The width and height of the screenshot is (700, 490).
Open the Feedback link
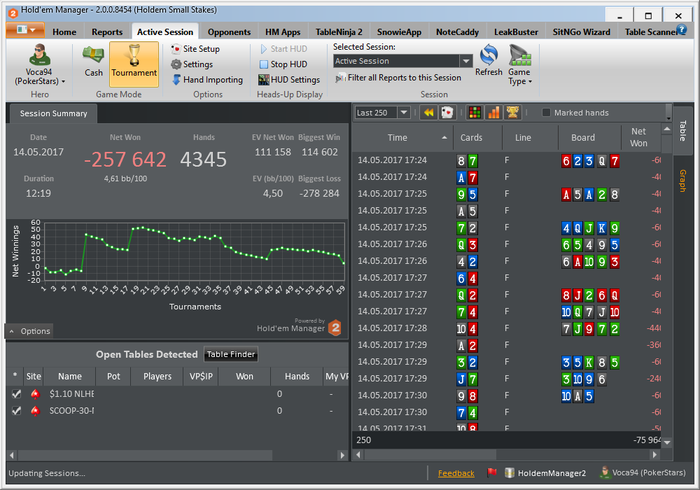456,473
